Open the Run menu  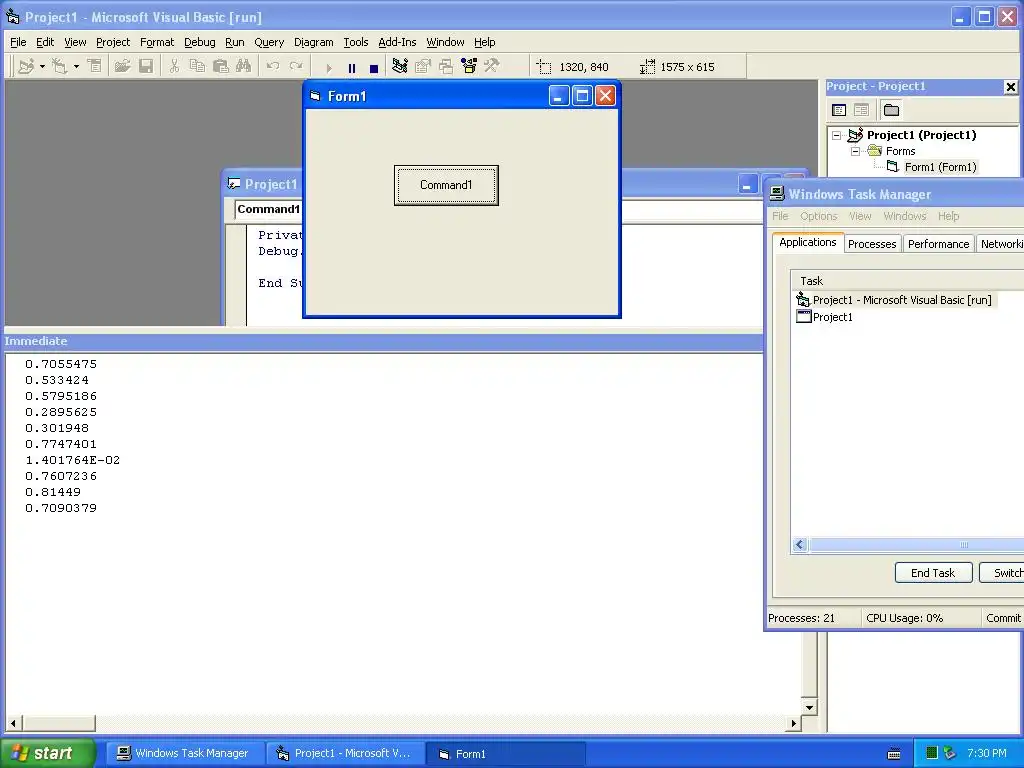[x=234, y=42]
